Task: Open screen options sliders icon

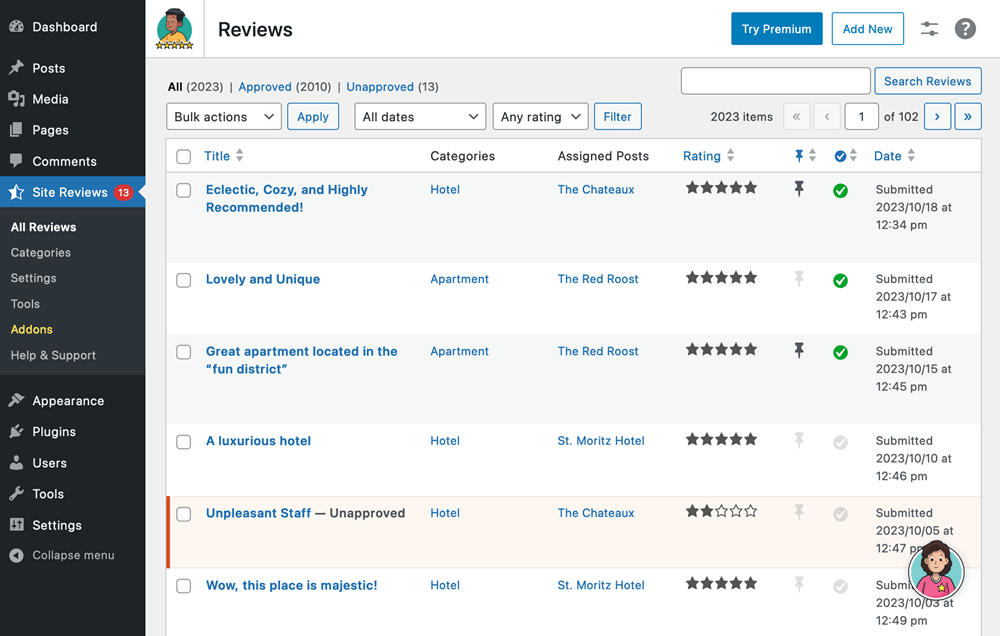Action: 929,29
